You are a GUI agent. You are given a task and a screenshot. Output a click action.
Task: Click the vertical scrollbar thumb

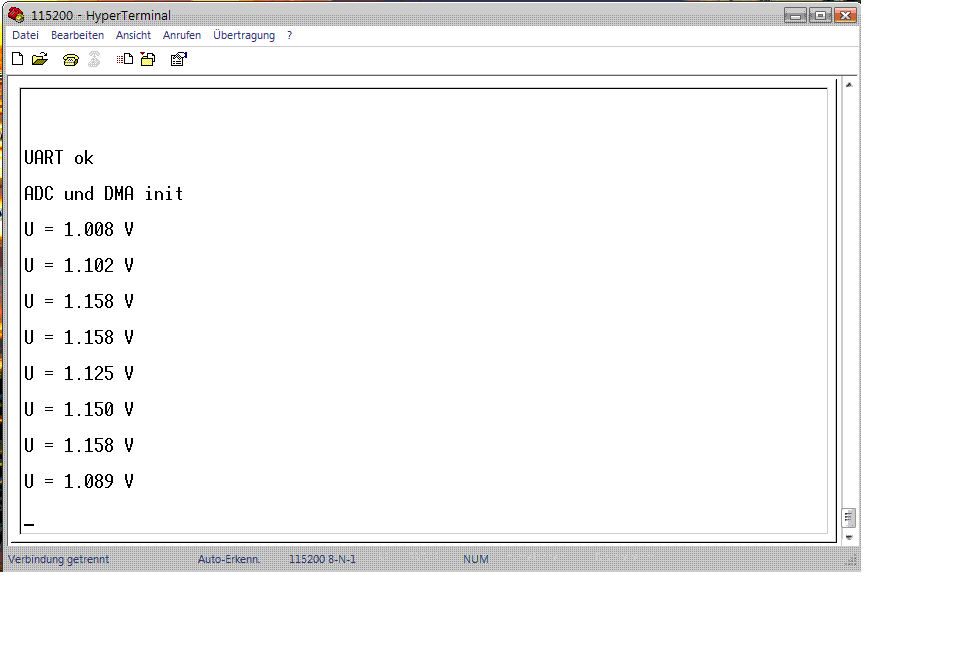(849, 517)
